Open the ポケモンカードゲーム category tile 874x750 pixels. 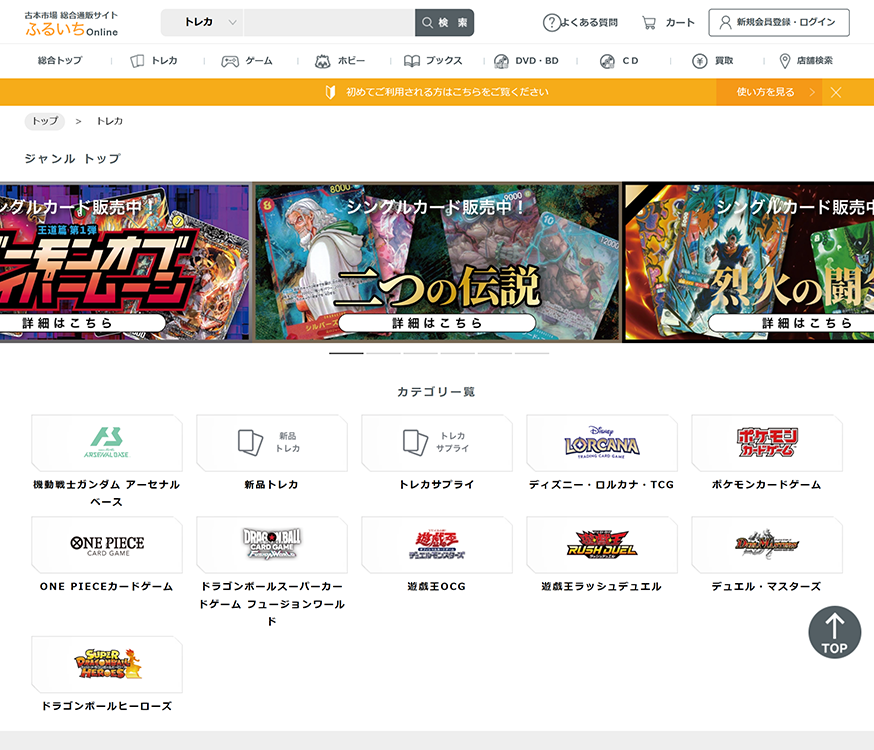[x=766, y=443]
